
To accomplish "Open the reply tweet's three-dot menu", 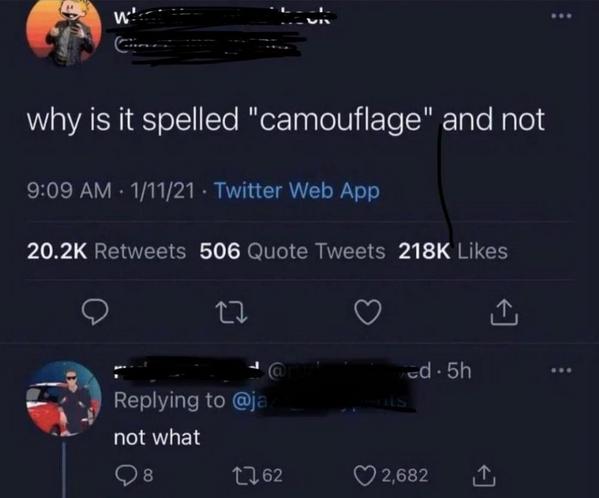I will tap(561, 370).
